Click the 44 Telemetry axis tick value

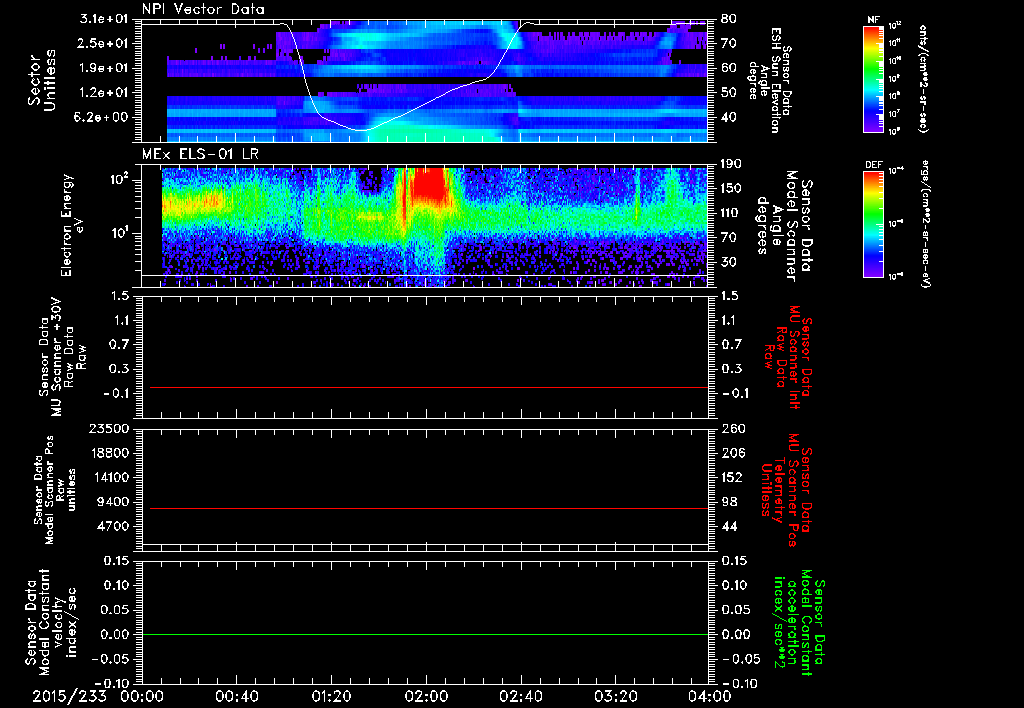pyautogui.click(x=729, y=526)
